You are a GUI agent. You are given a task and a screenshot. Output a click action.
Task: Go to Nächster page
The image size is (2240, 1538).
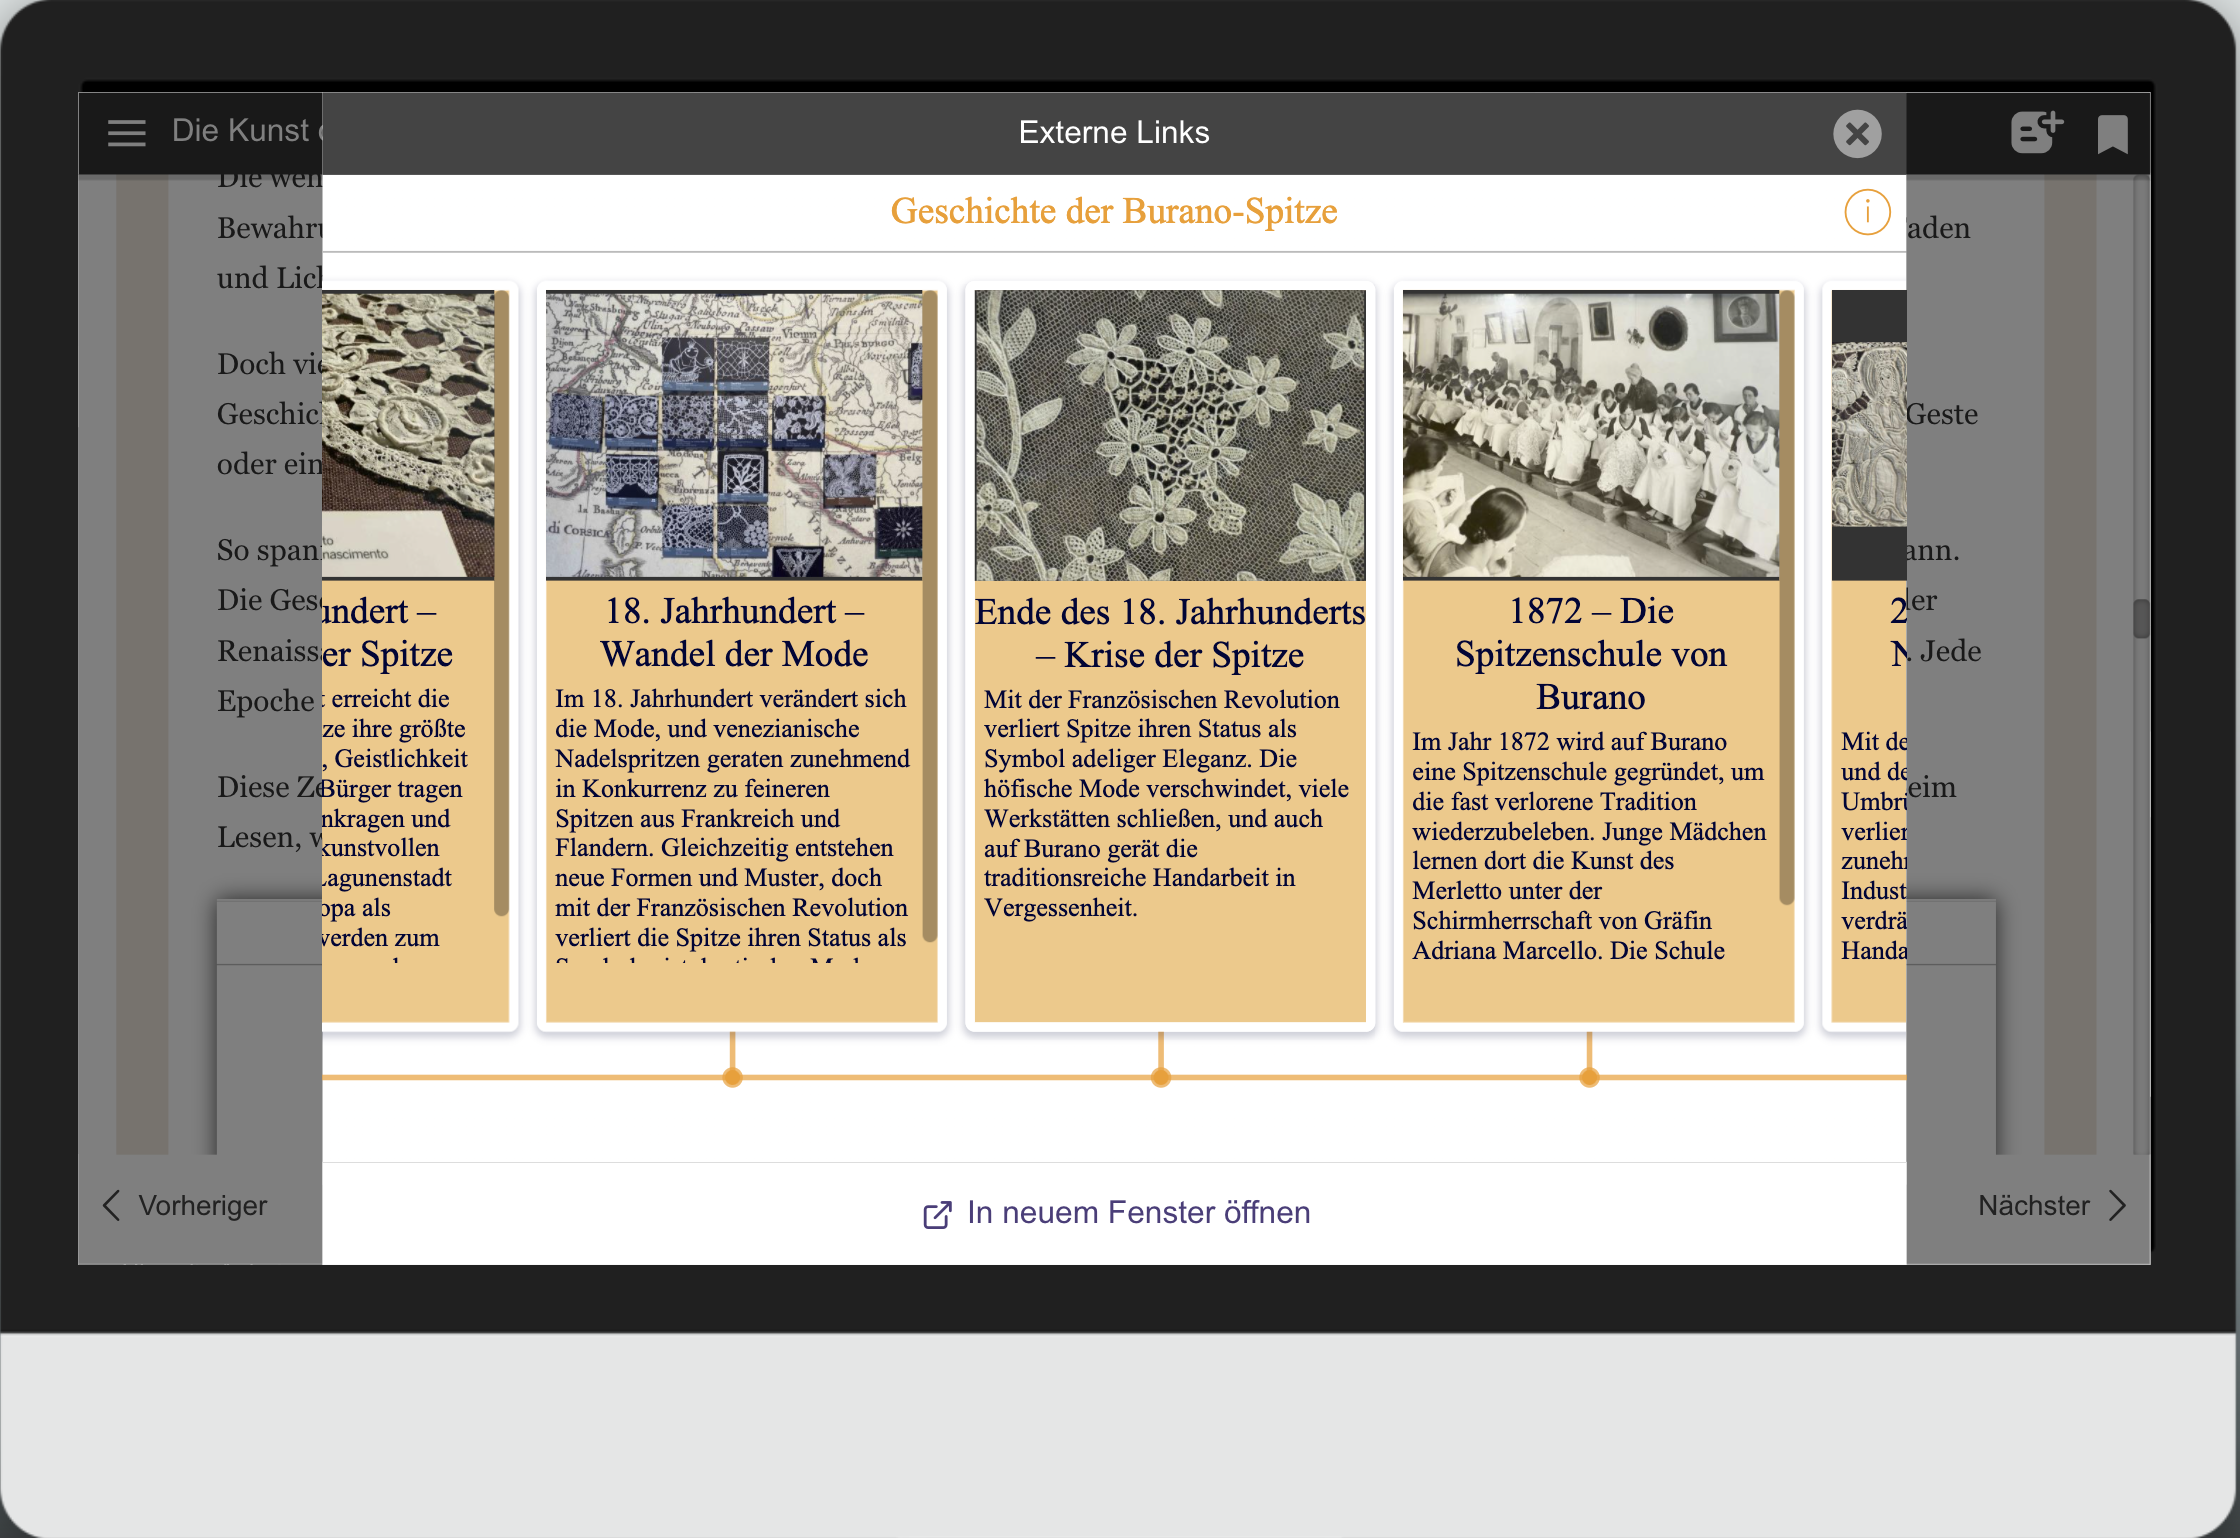pyautogui.click(x=2033, y=1206)
